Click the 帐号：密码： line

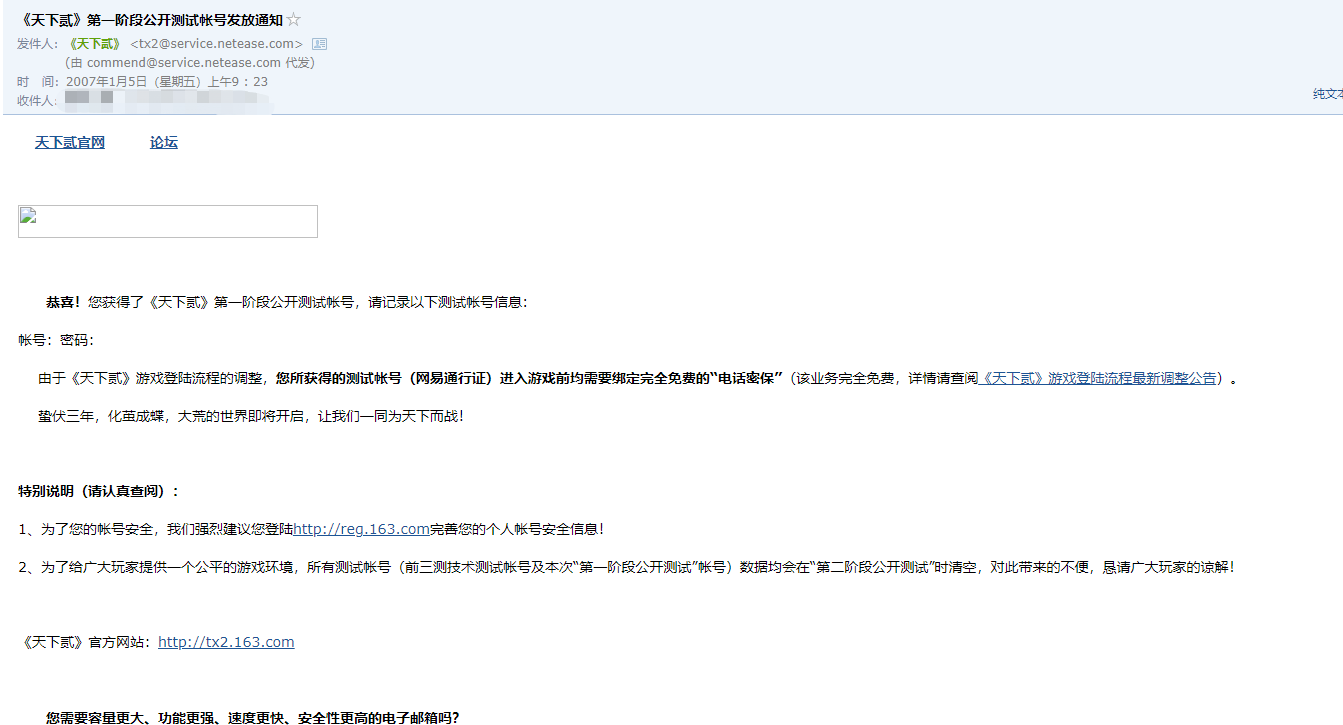tap(56, 340)
